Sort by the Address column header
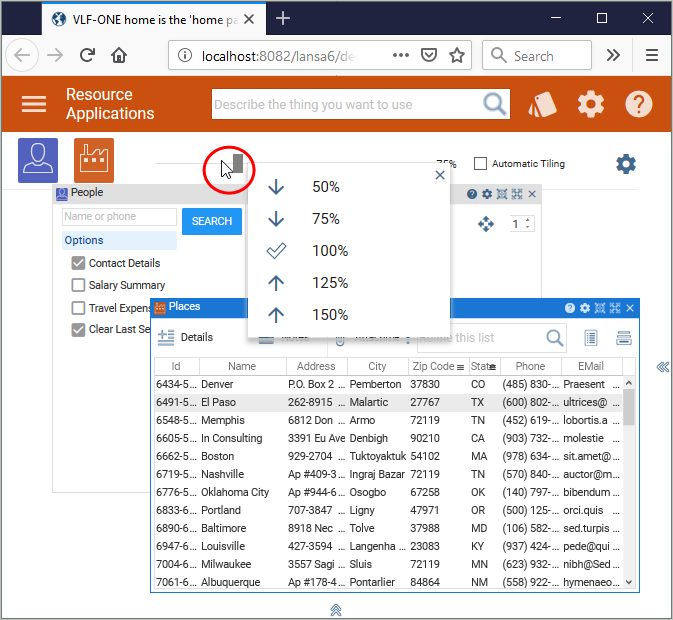This screenshot has height=620, width=673. (316, 366)
